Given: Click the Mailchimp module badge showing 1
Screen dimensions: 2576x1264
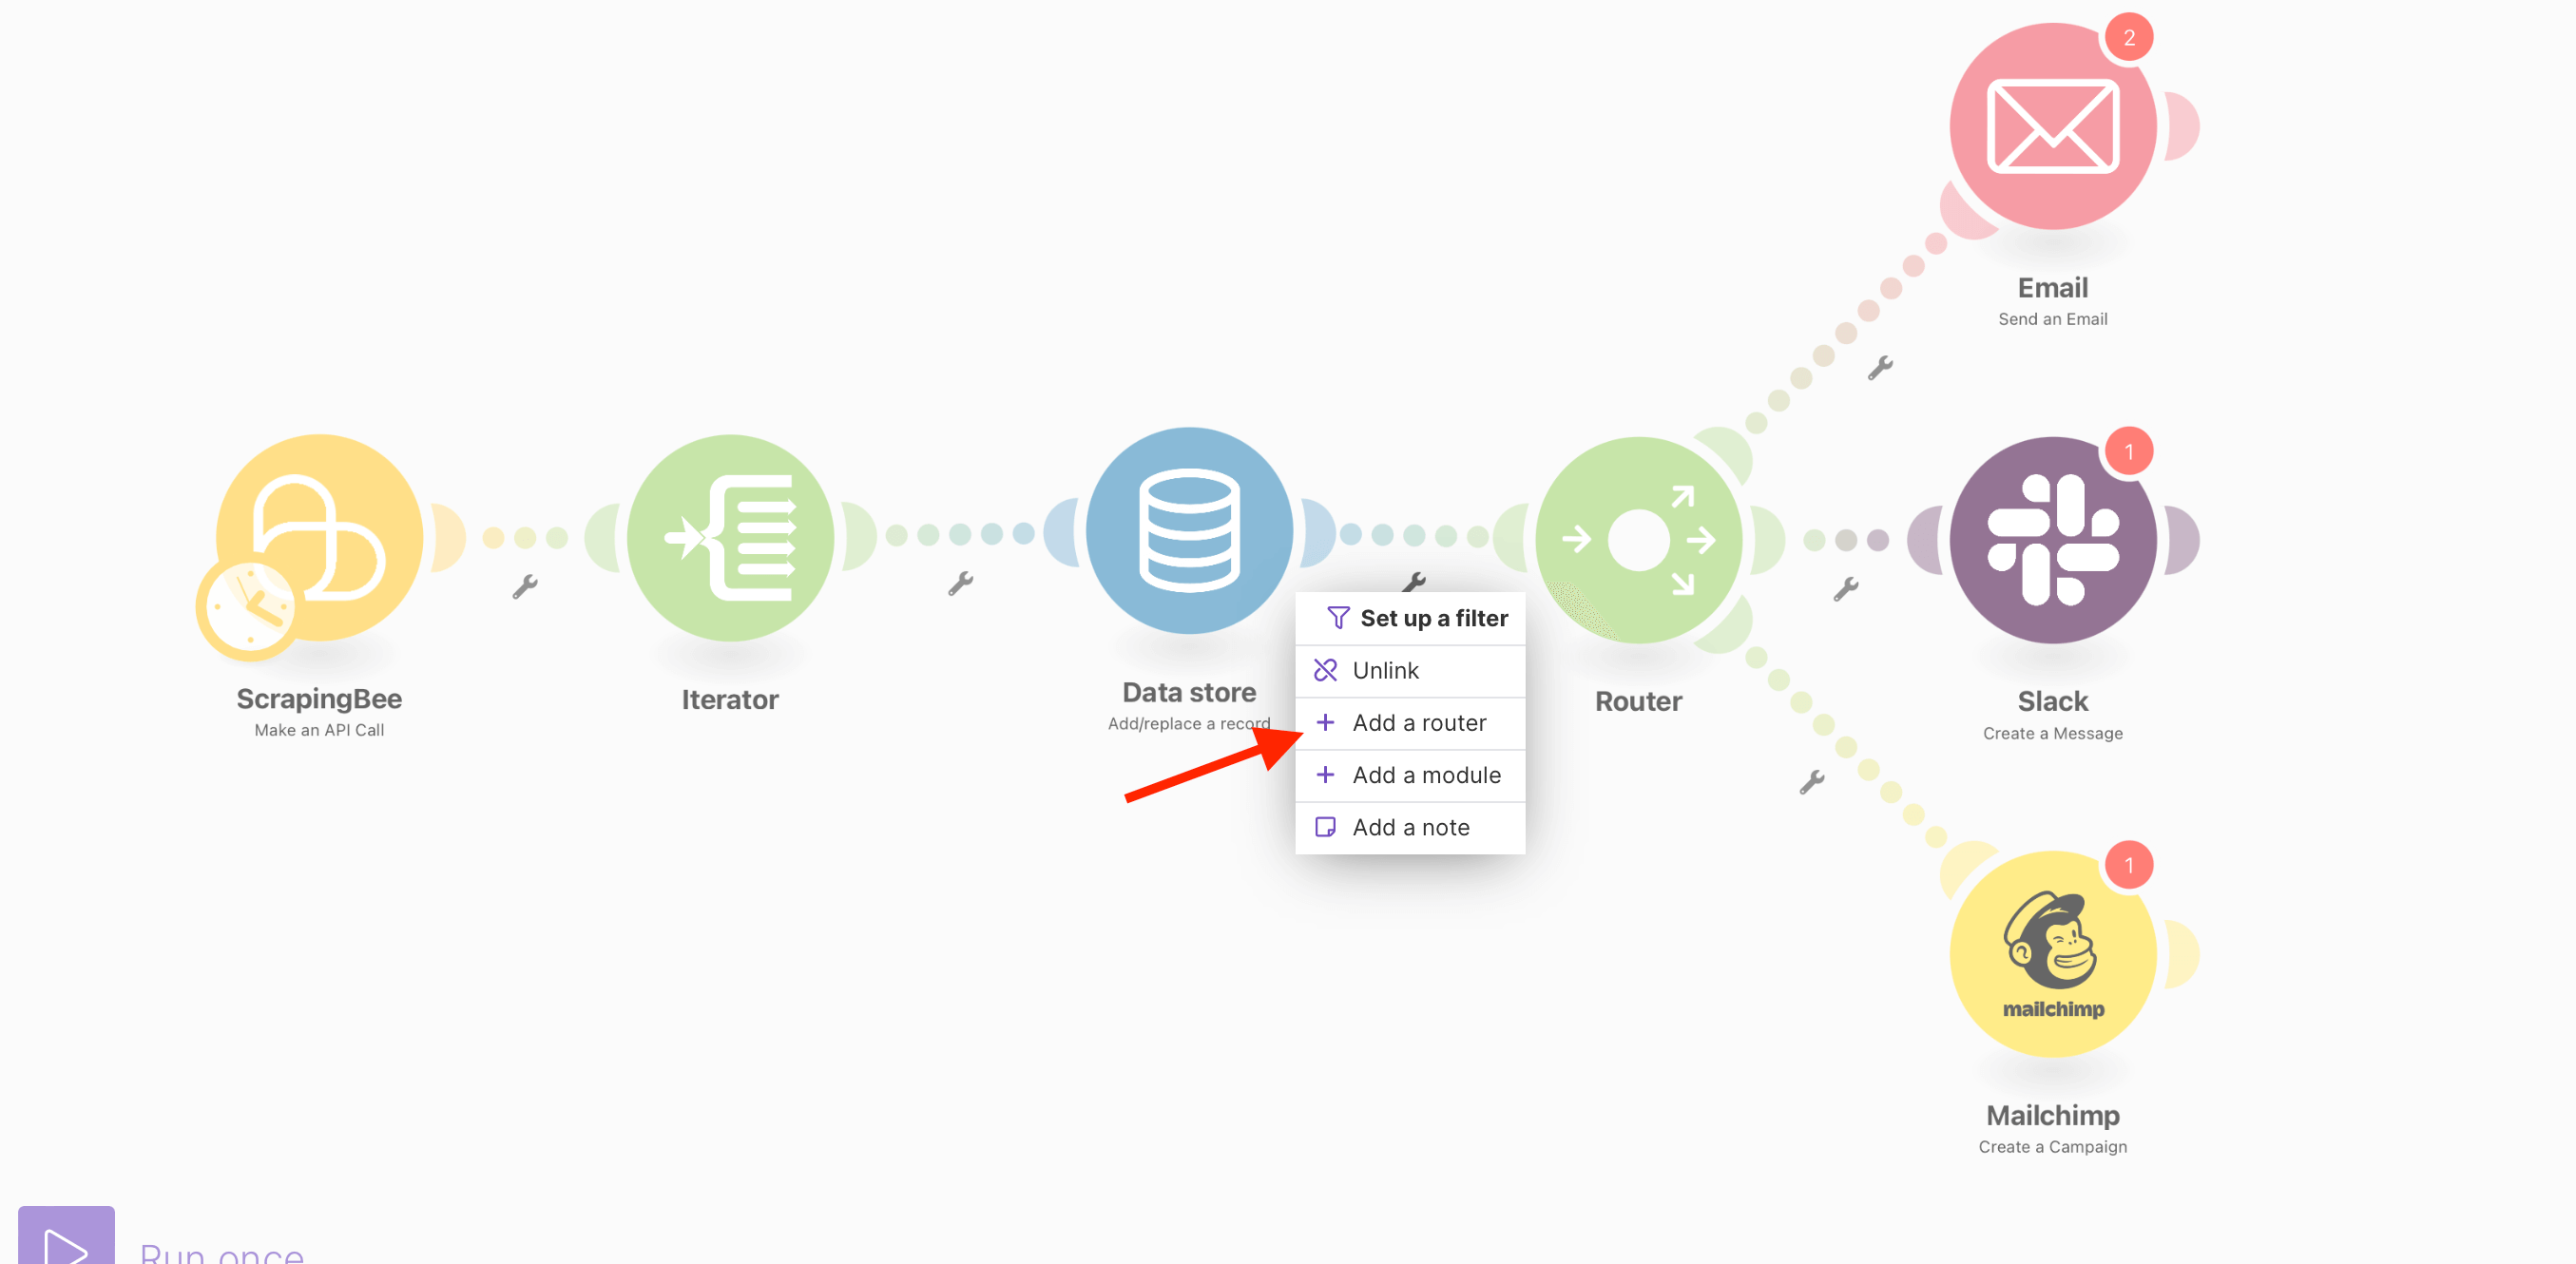Looking at the screenshot, I should pos(2129,865).
